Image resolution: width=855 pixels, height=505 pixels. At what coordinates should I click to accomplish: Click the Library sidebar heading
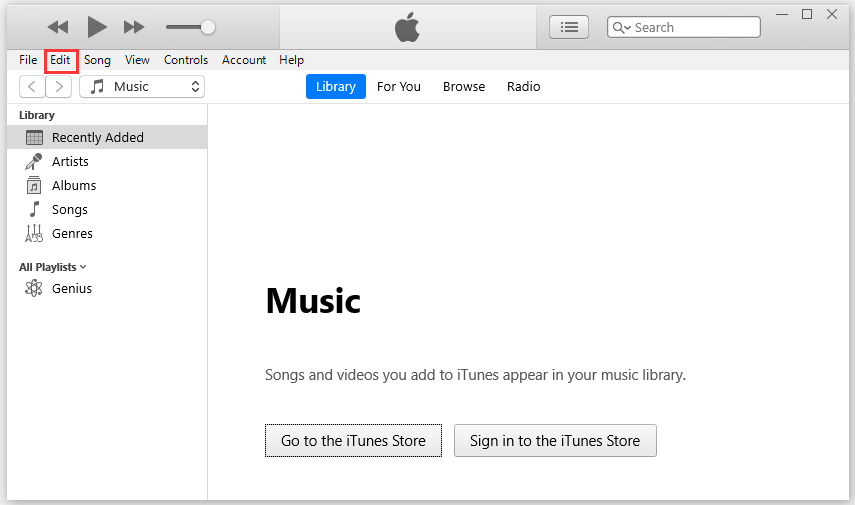coord(37,115)
